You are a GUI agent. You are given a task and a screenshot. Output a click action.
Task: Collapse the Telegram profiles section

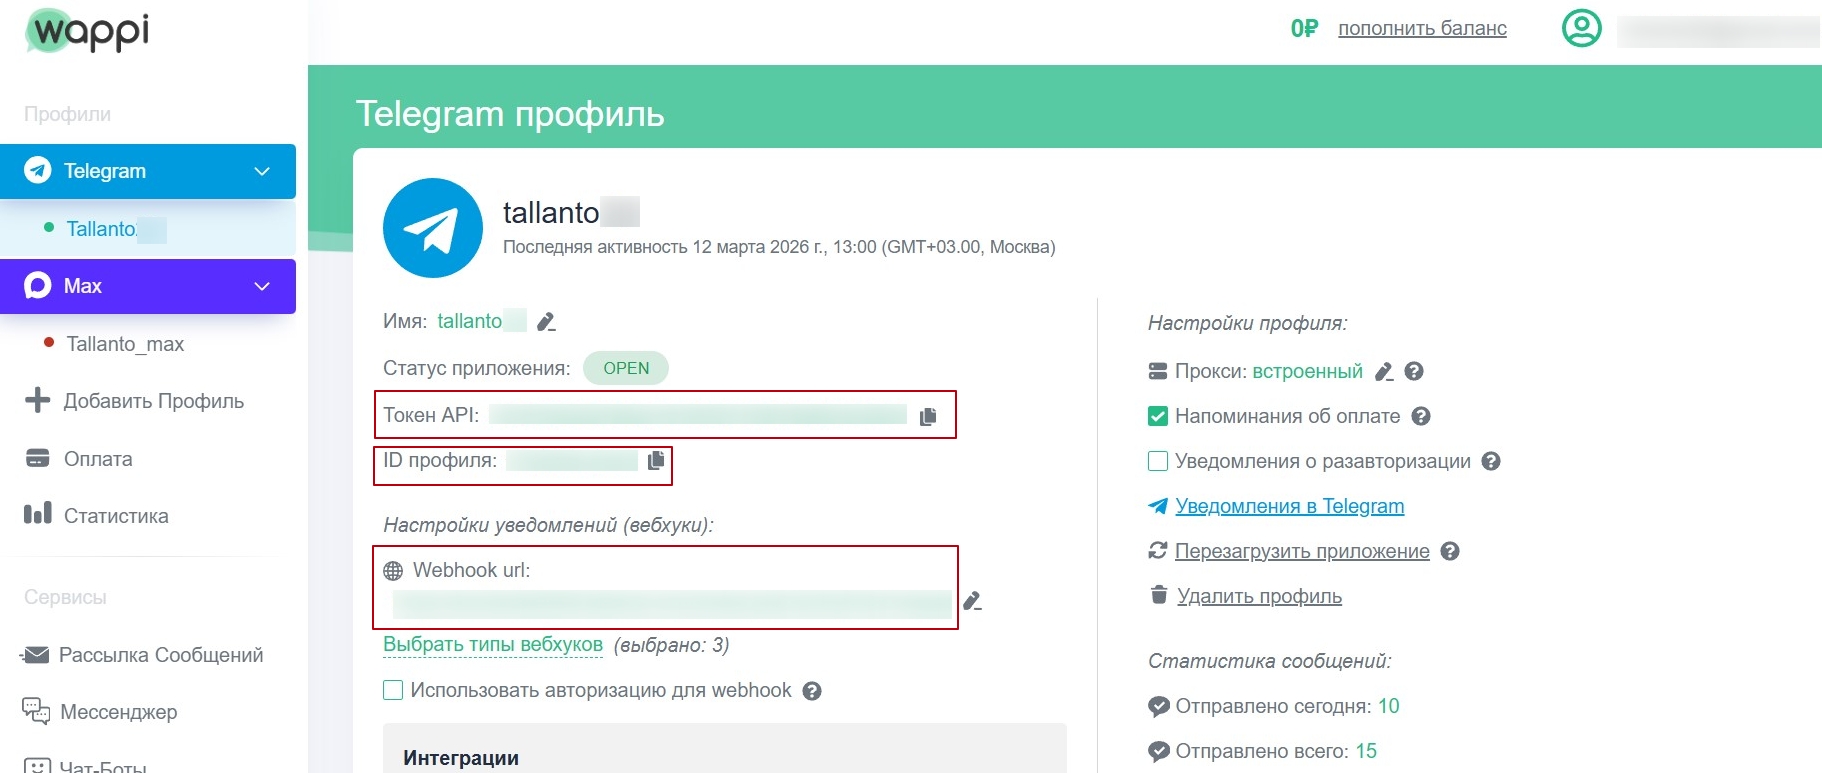tap(262, 171)
